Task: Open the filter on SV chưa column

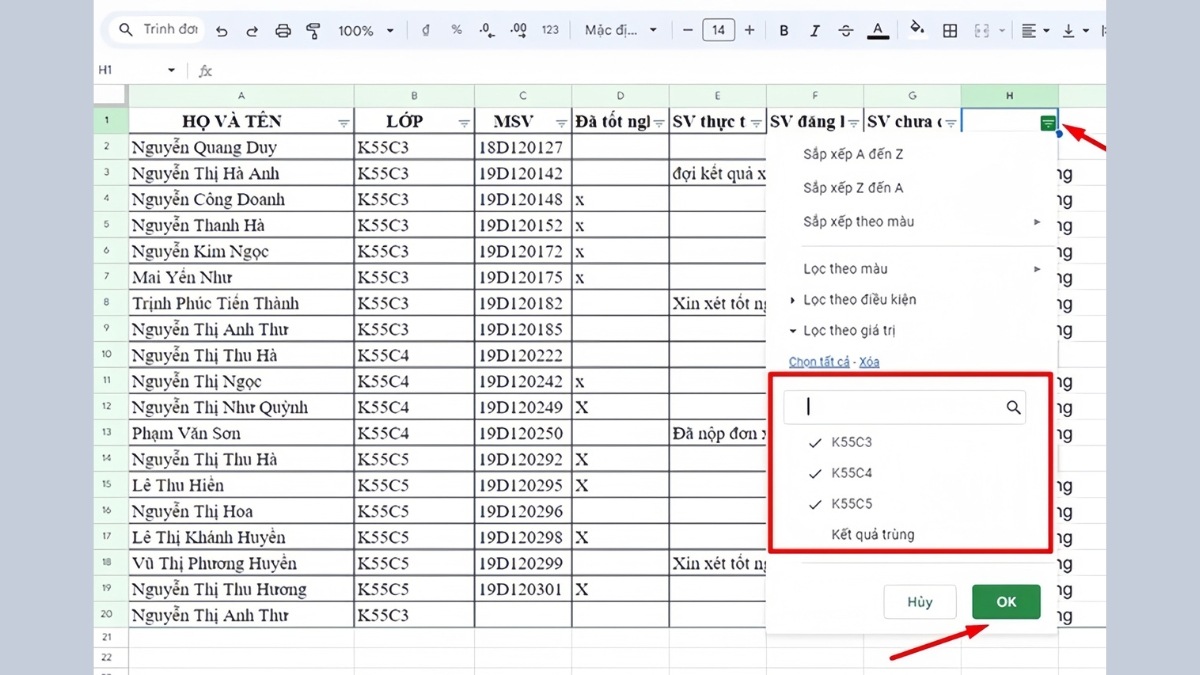Action: (951, 122)
